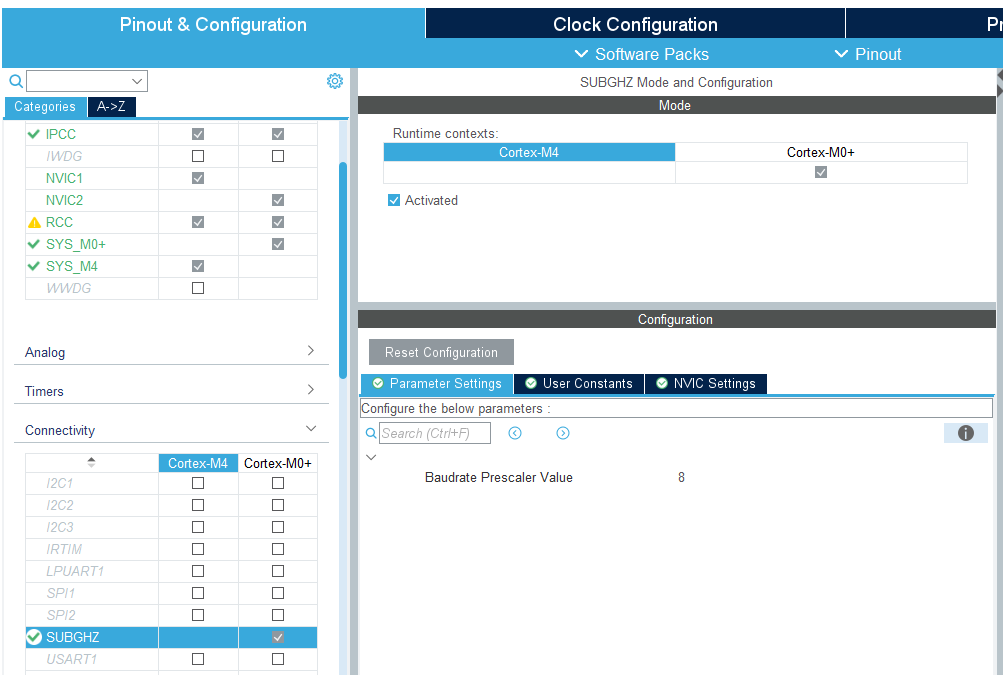Image resolution: width=1003 pixels, height=675 pixels.
Task: Uncheck the Cortex-M0+ runtime context checkbox
Action: 820,171
